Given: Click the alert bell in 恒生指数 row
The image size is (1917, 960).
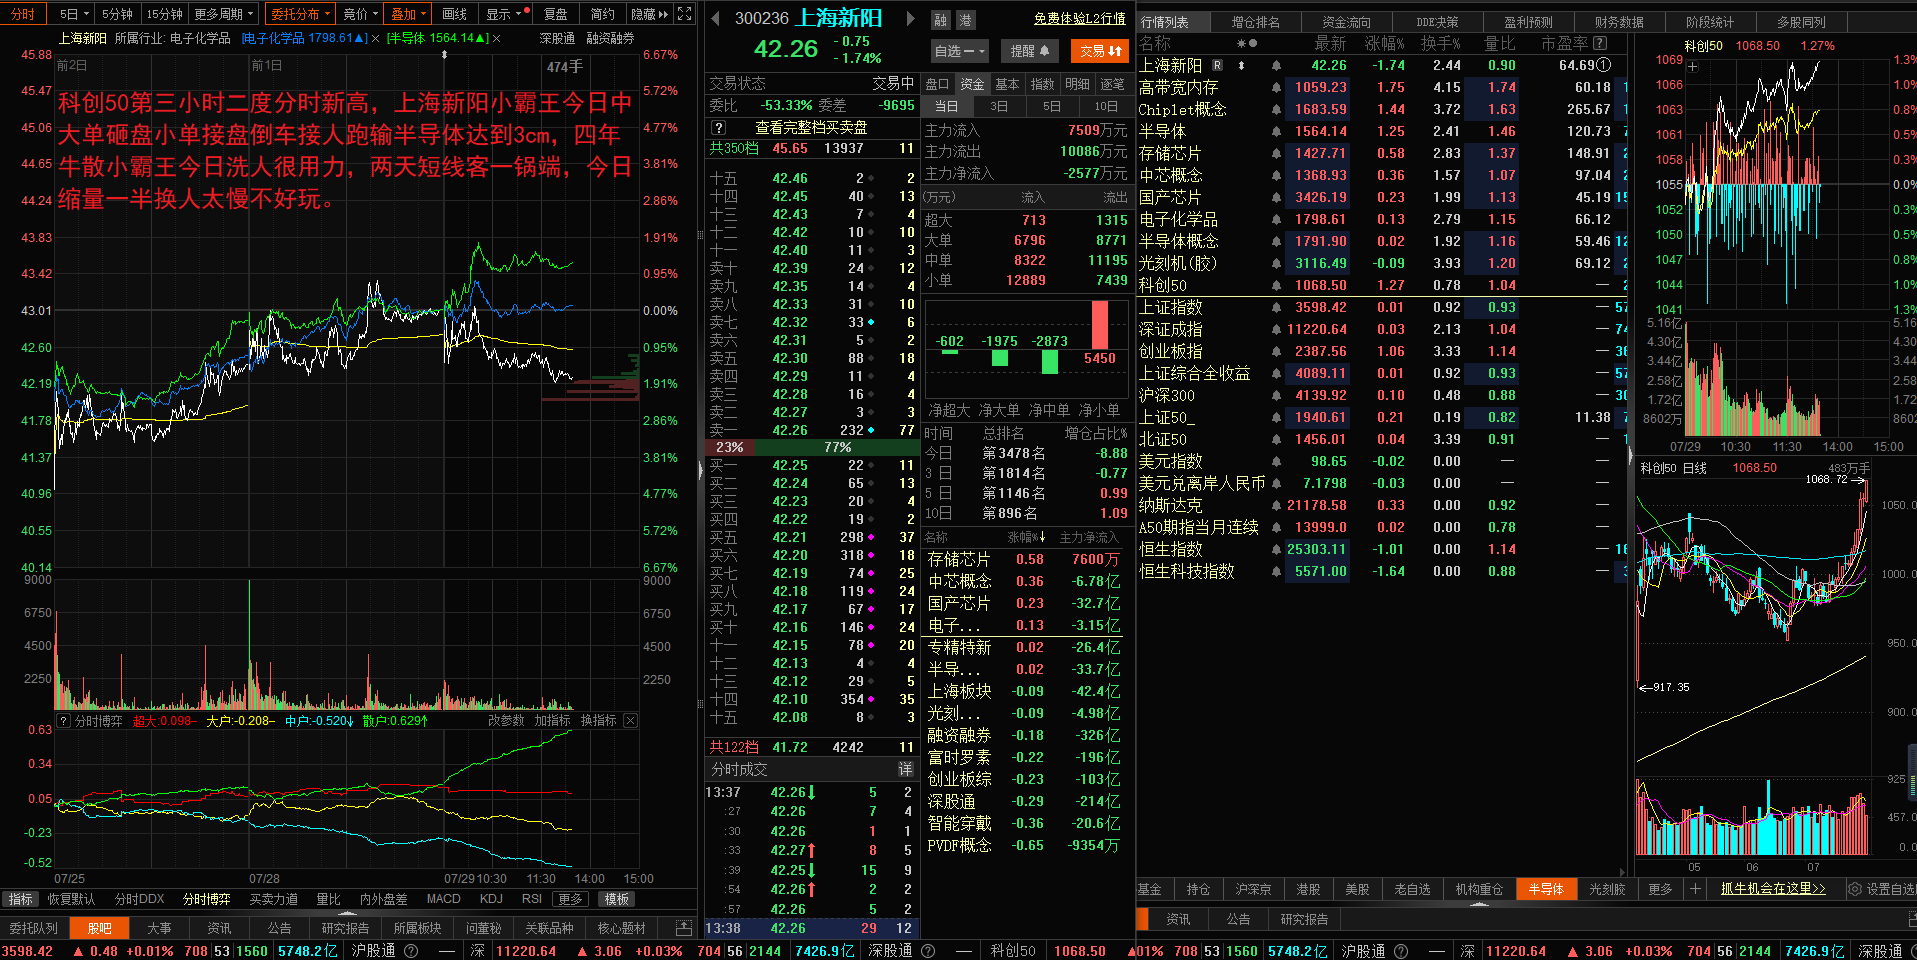Looking at the screenshot, I should (x=1276, y=549).
